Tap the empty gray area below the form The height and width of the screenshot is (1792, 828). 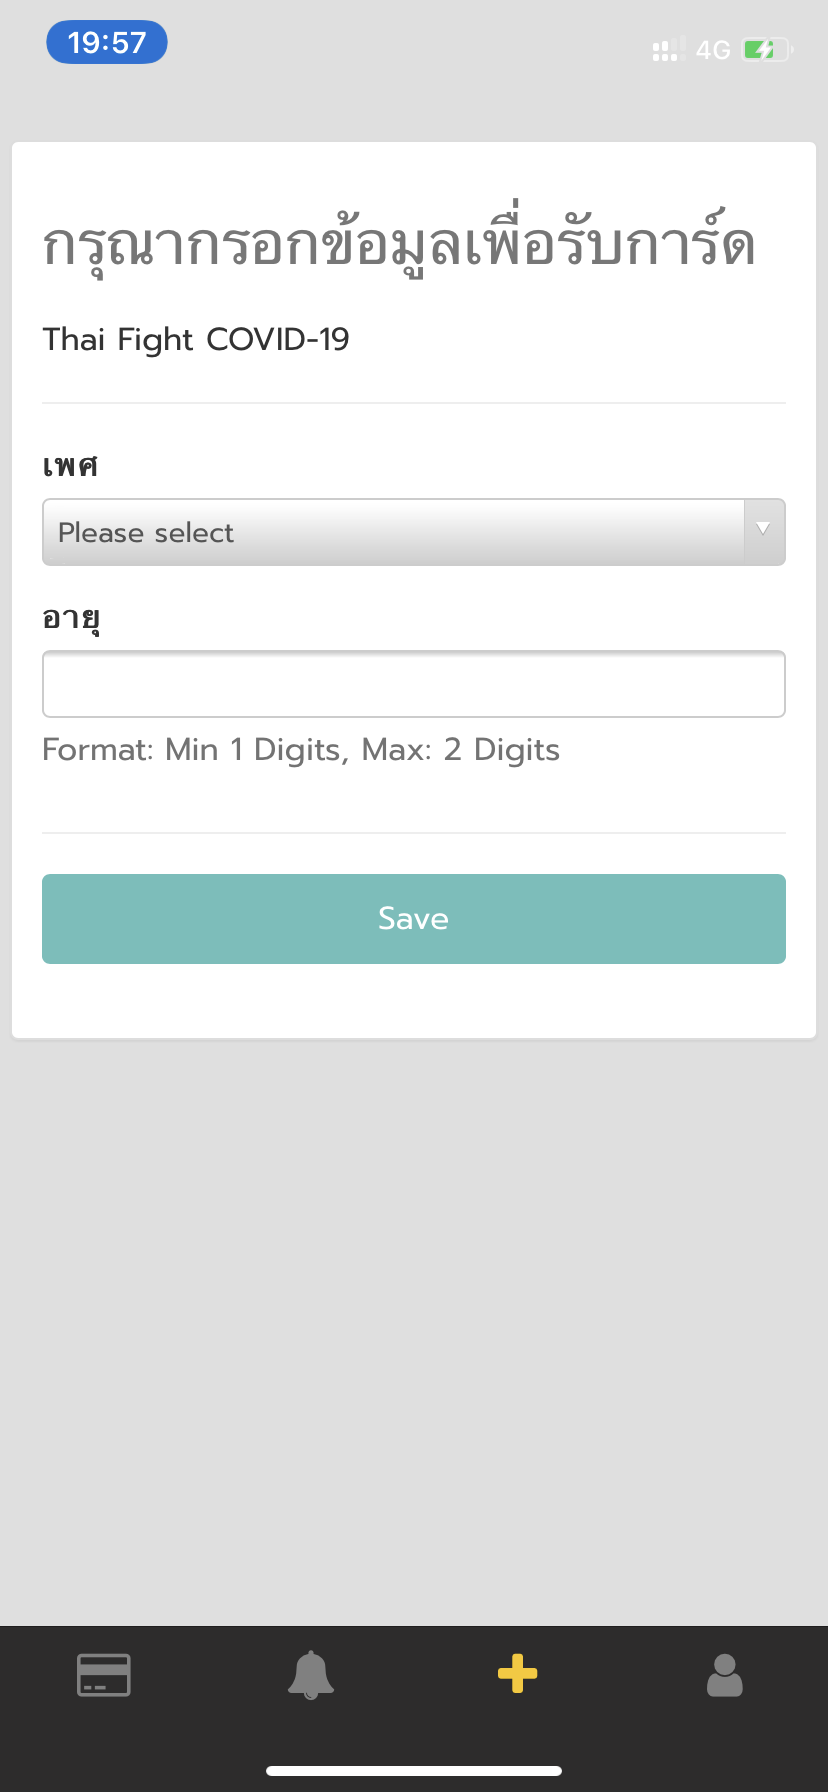point(414,1330)
